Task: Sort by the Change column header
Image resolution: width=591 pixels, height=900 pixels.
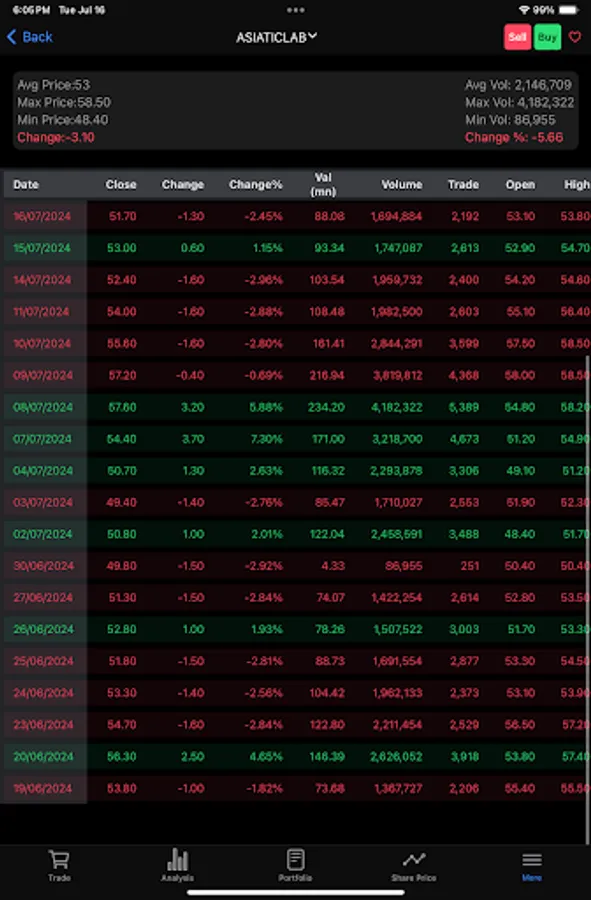Action: [182, 184]
